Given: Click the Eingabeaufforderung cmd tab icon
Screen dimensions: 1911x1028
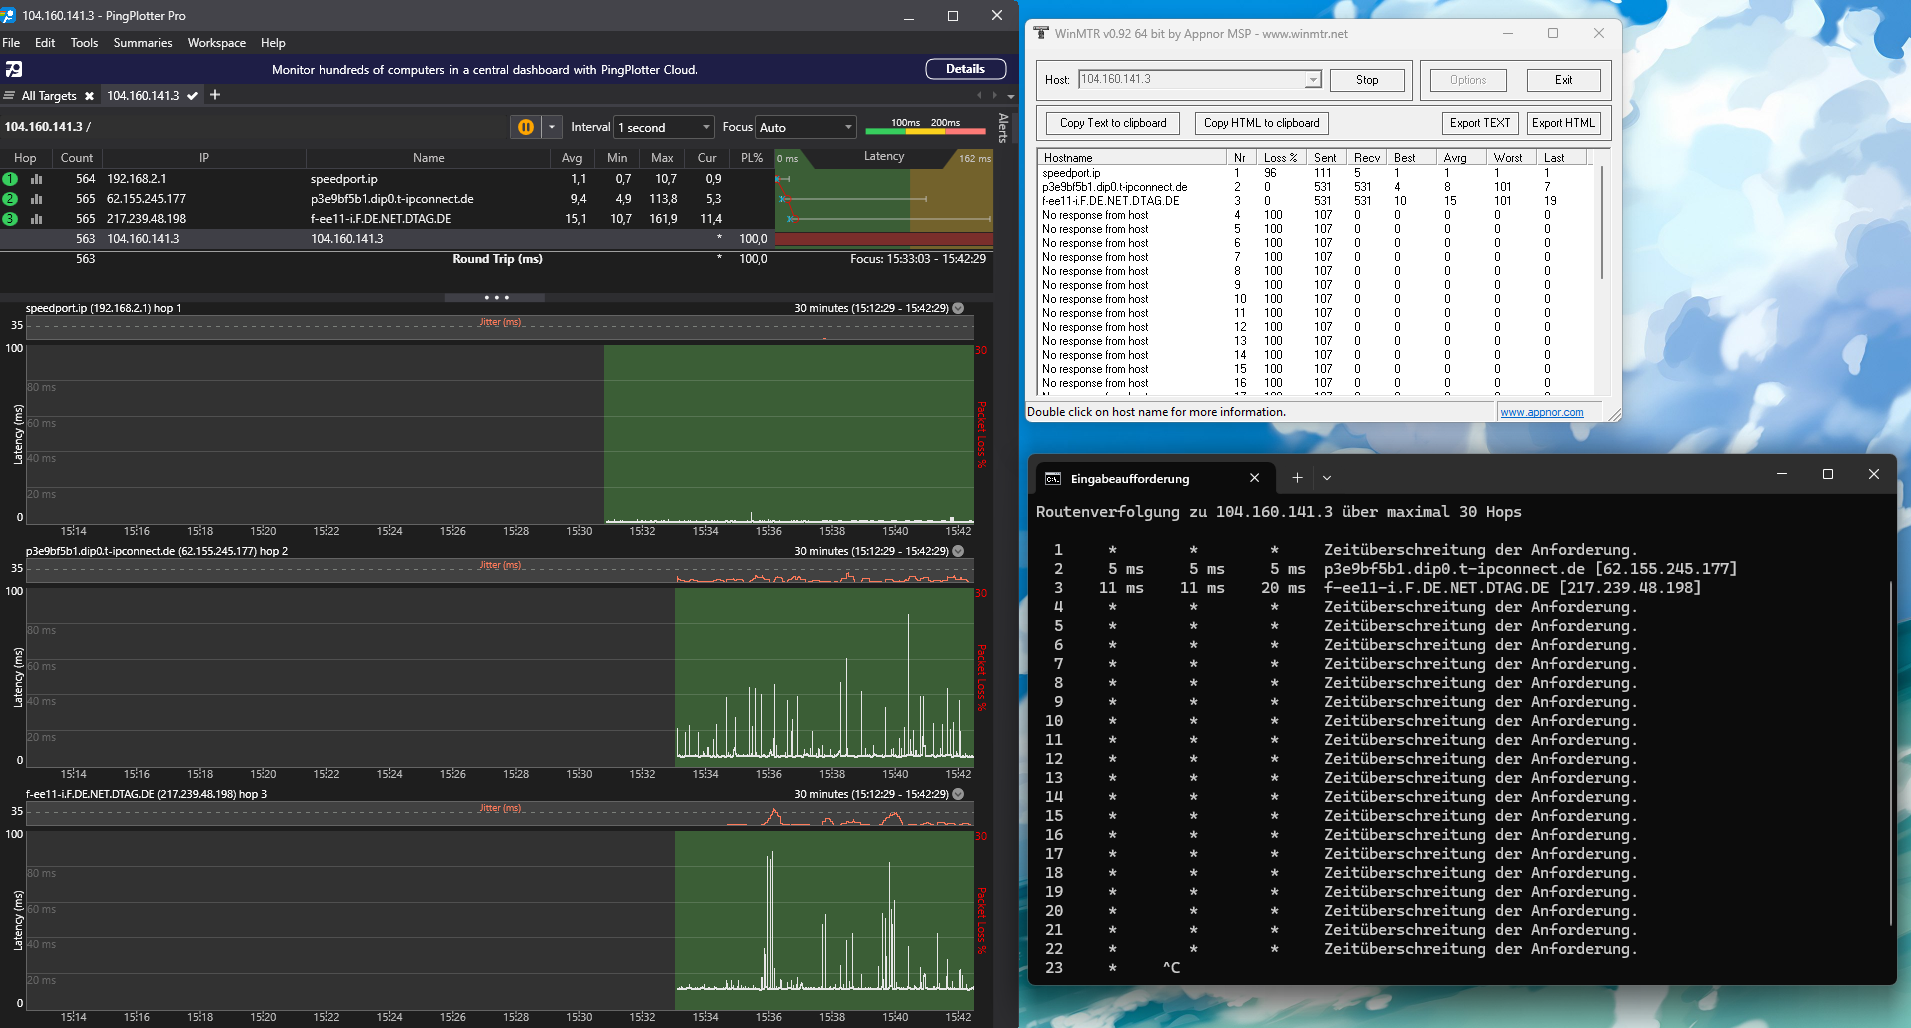Looking at the screenshot, I should (1052, 479).
